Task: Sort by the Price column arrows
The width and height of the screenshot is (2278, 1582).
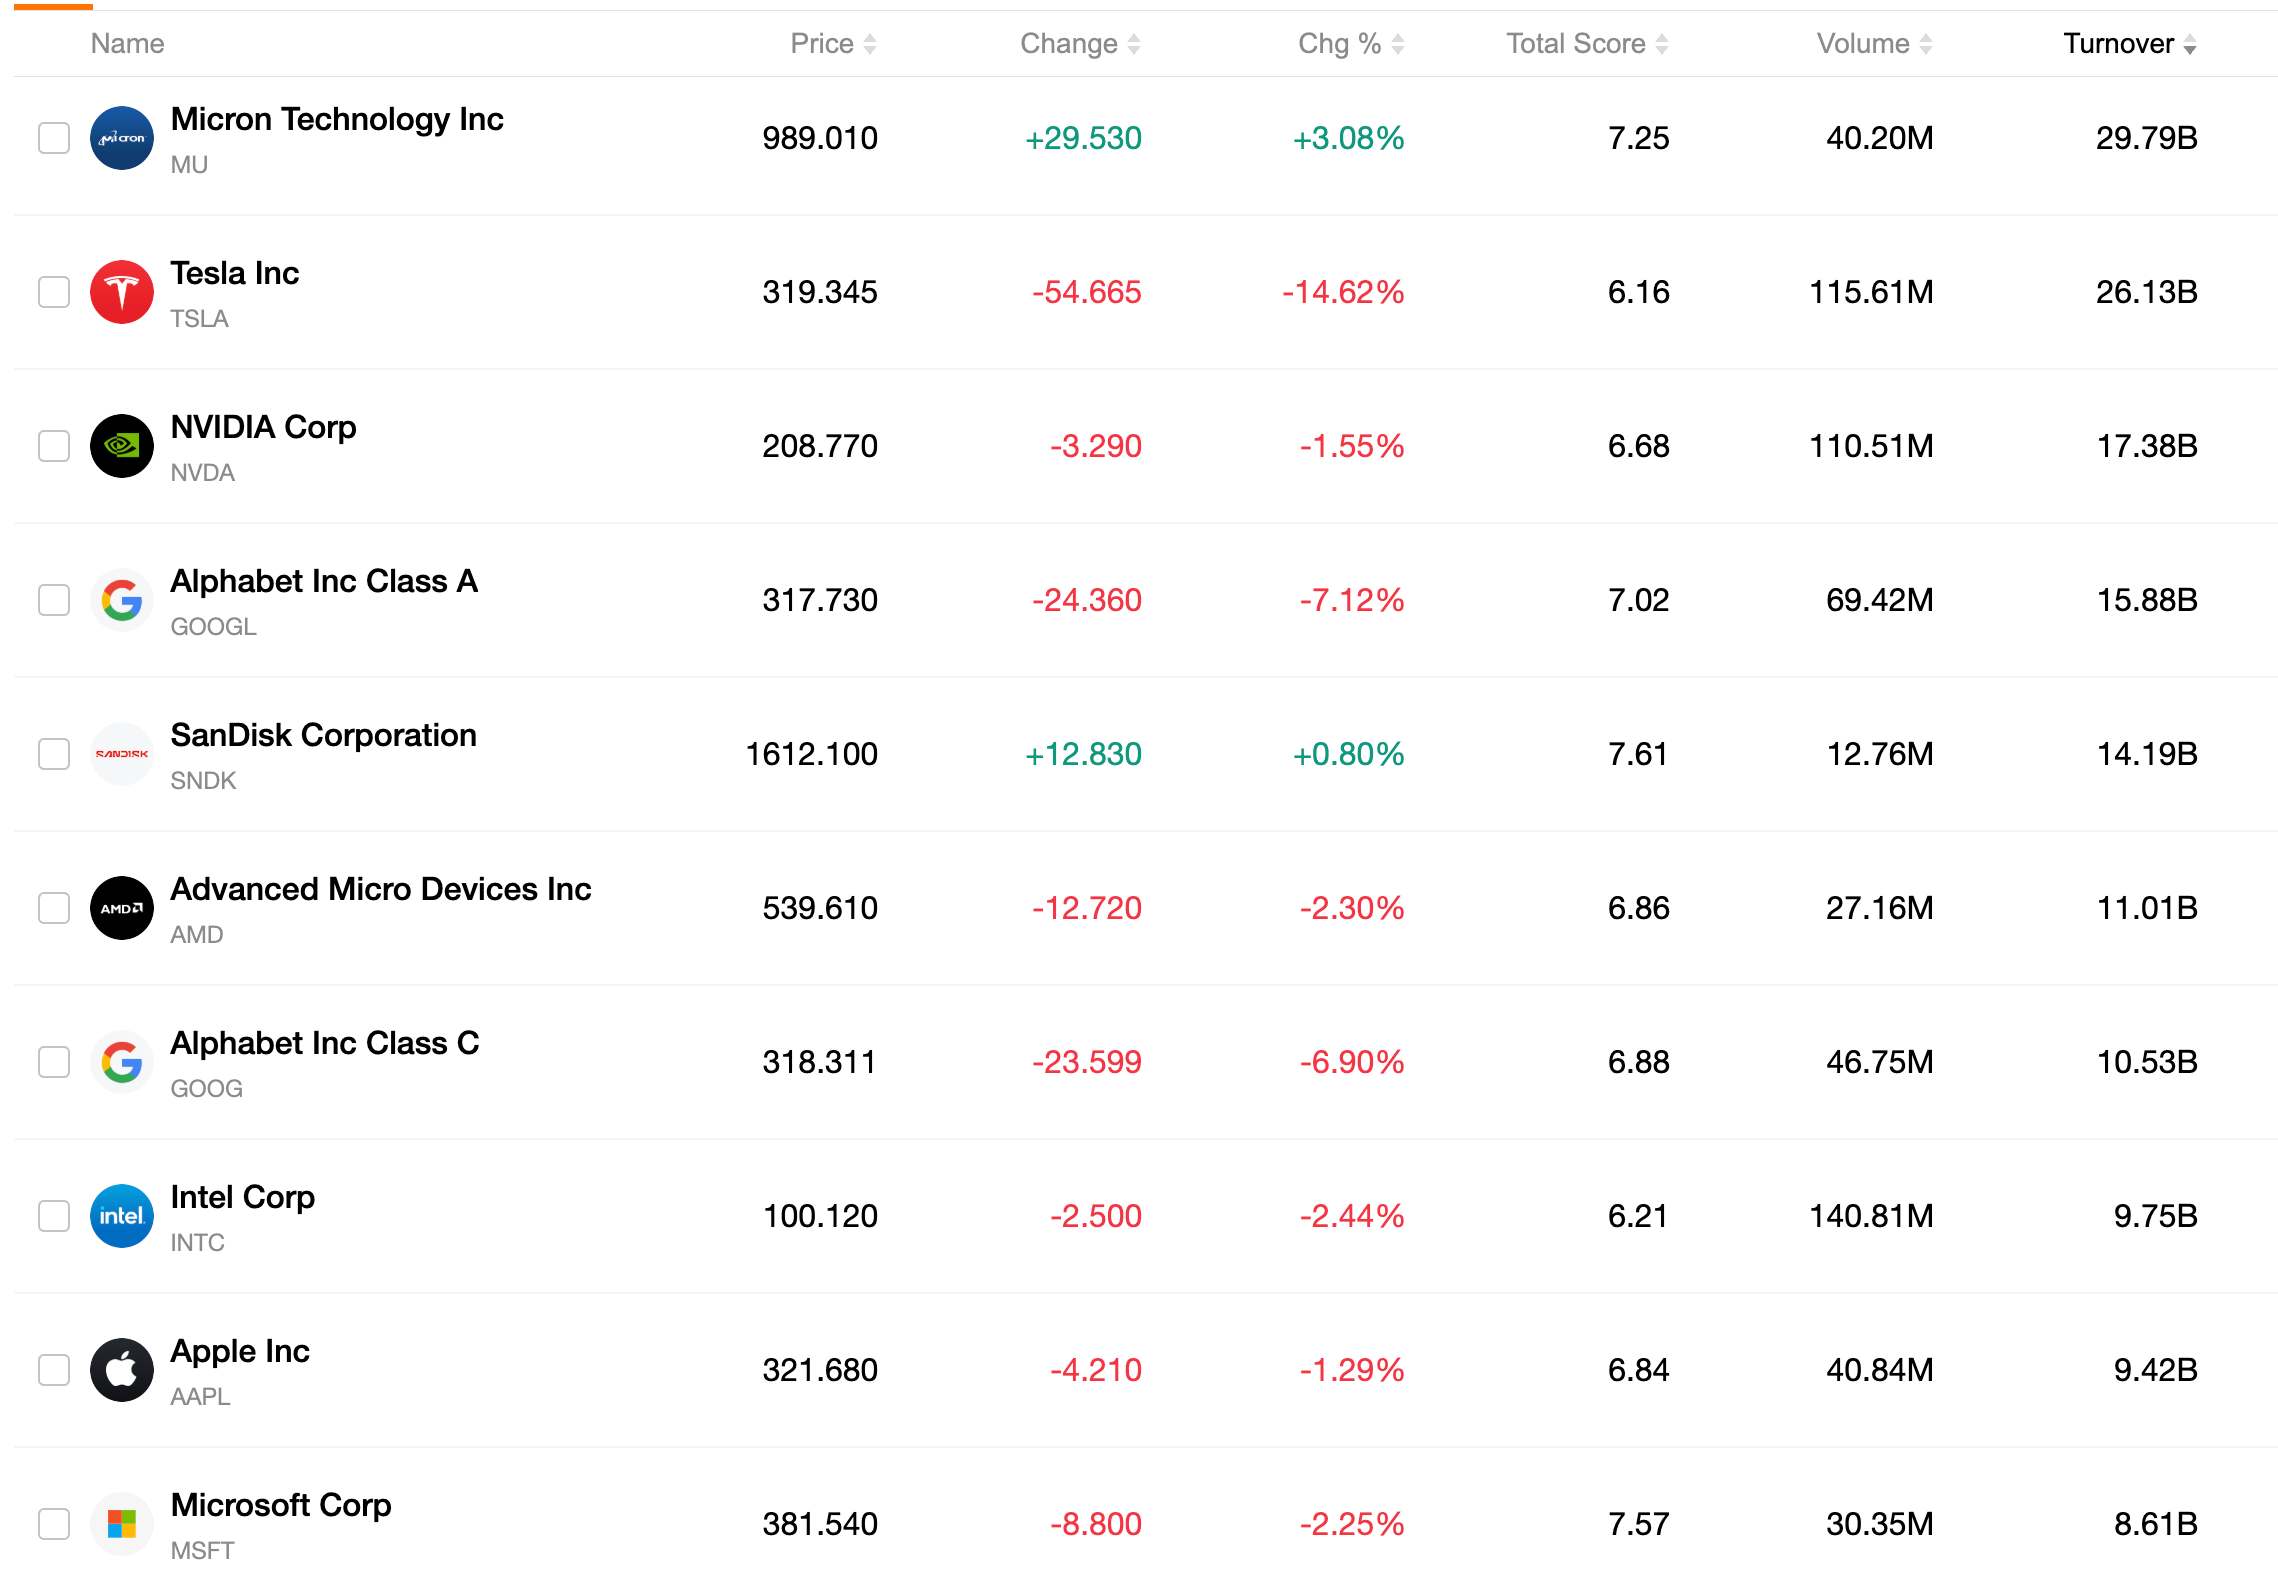Action: (x=870, y=44)
